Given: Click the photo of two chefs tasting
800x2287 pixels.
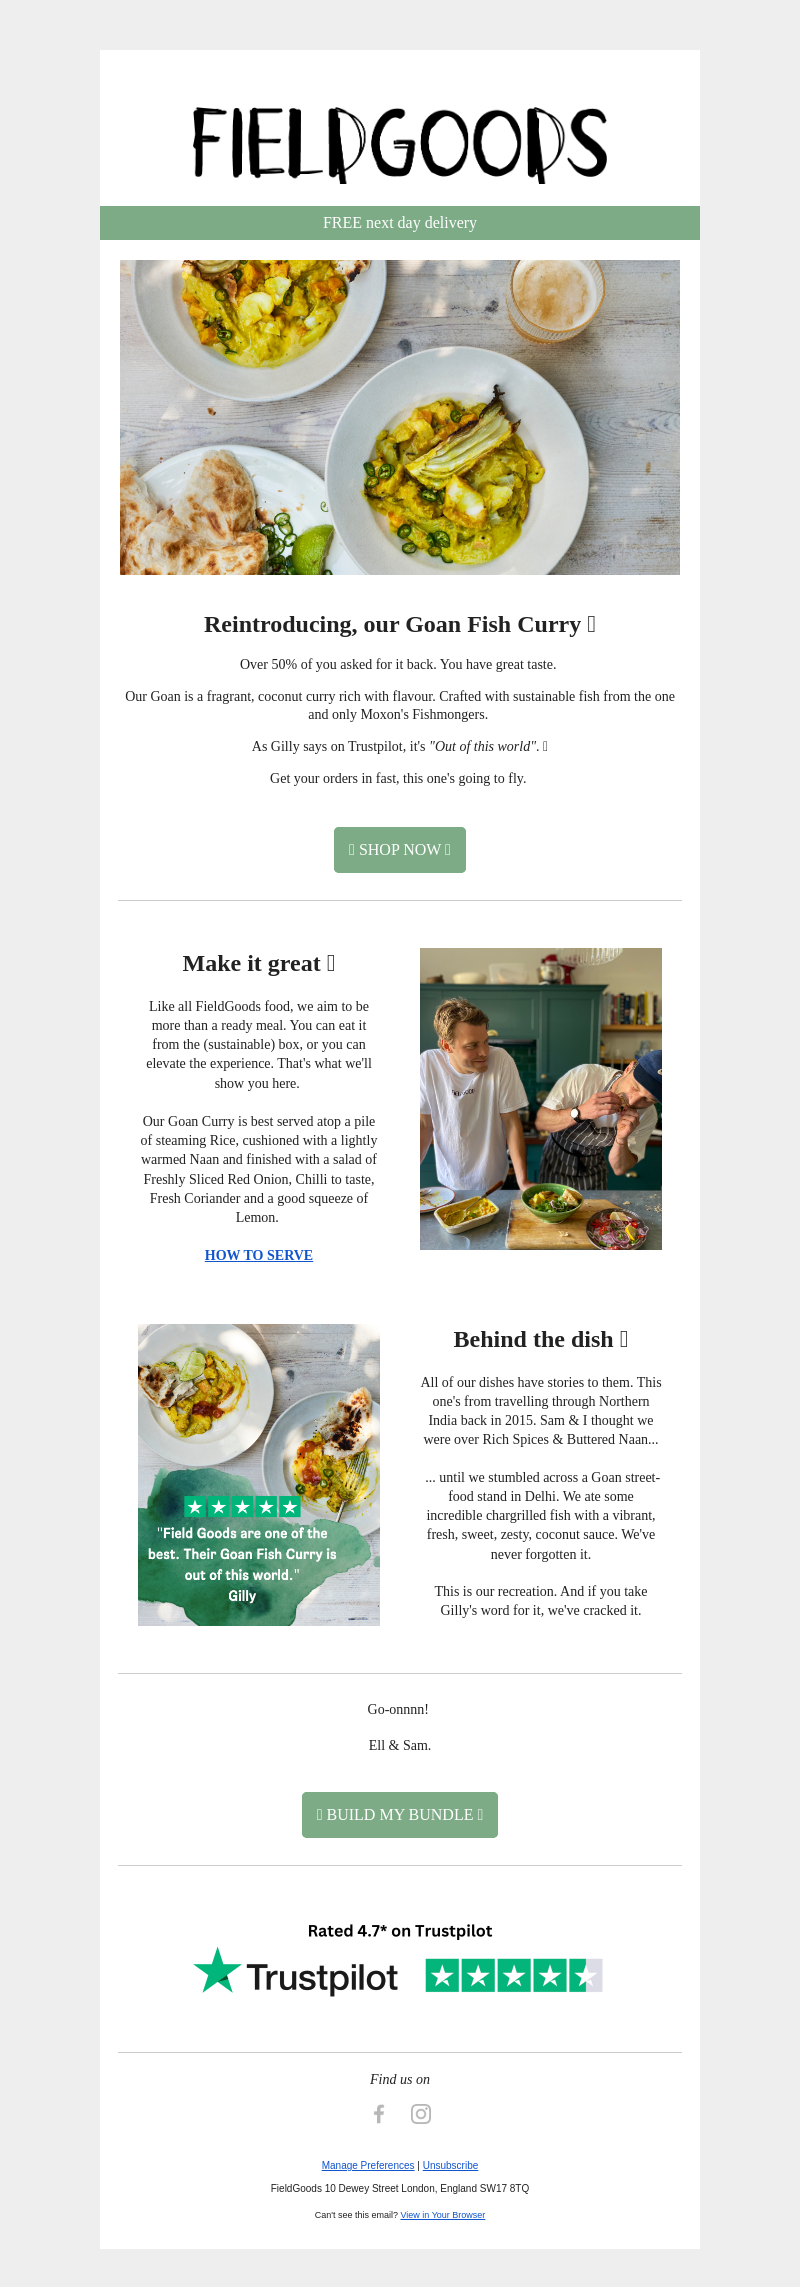Looking at the screenshot, I should tap(541, 1099).
